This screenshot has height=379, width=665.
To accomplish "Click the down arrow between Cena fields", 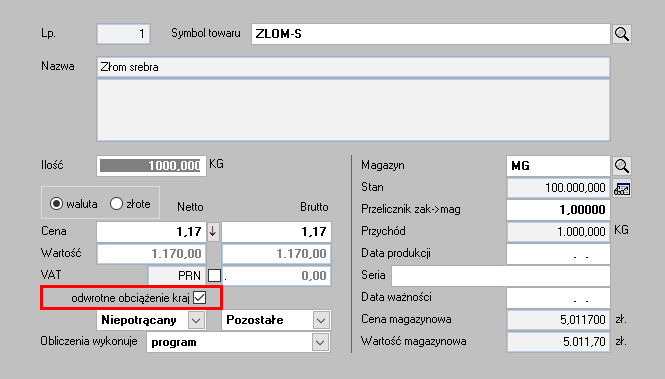I will (x=213, y=231).
